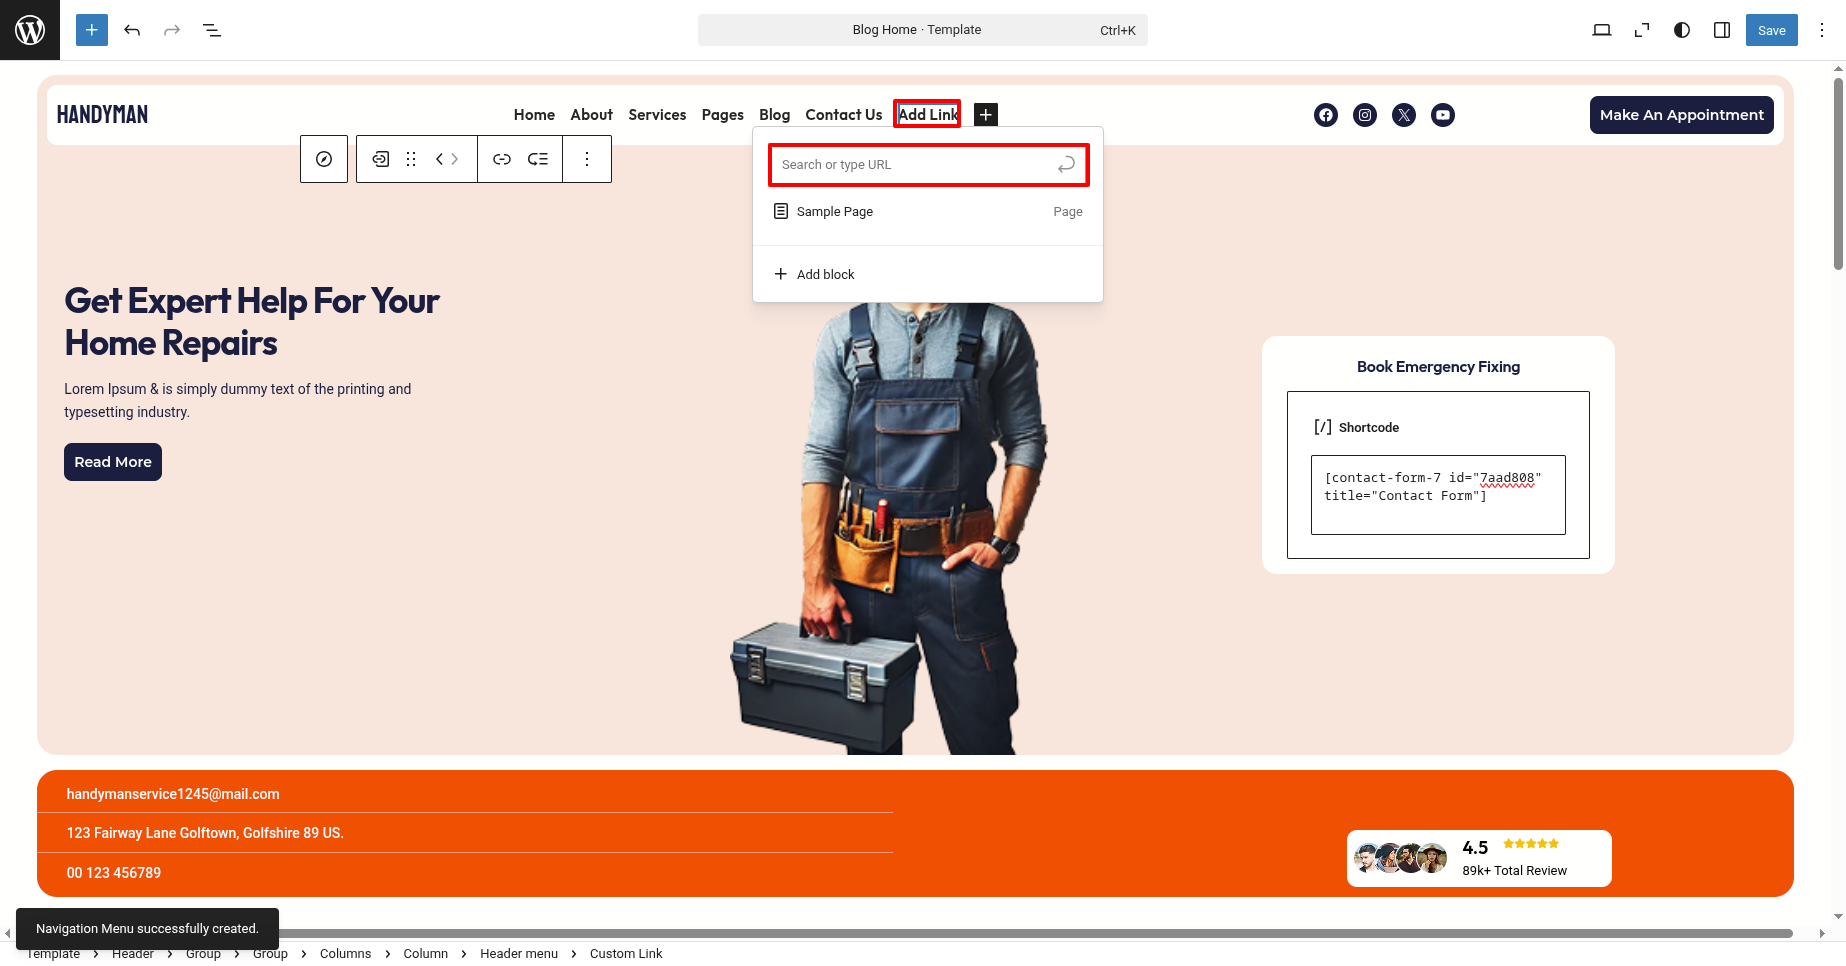Toggle the Styles half-circle button
The height and width of the screenshot is (966, 1846).
coord(1682,30)
